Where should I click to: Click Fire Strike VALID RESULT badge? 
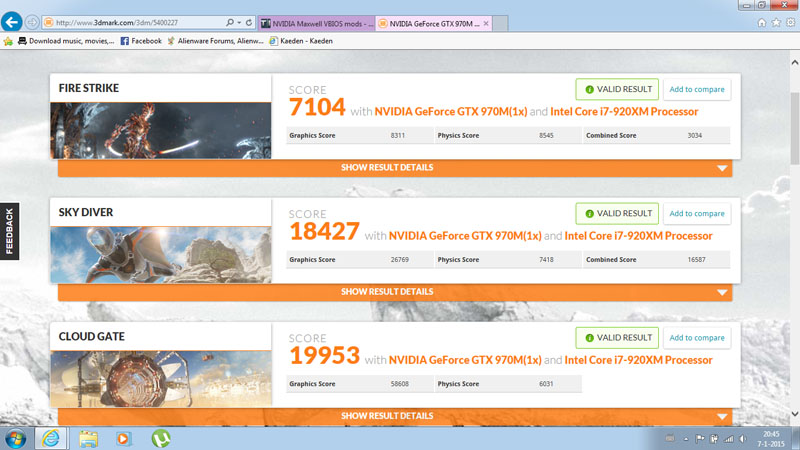[x=617, y=89]
